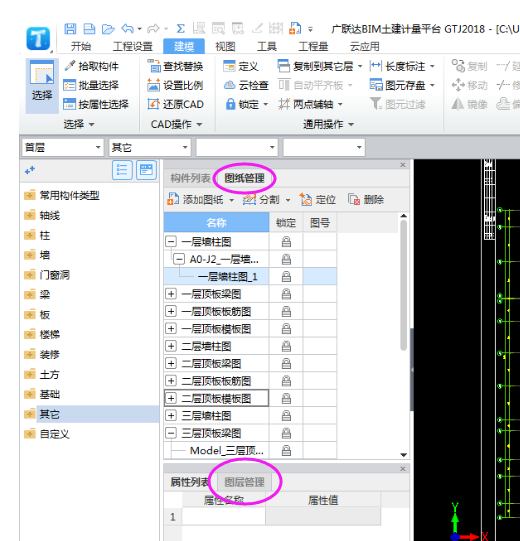The height and width of the screenshot is (541, 520).
Task: Expand the 三层墙柱图 node
Action: [171, 415]
